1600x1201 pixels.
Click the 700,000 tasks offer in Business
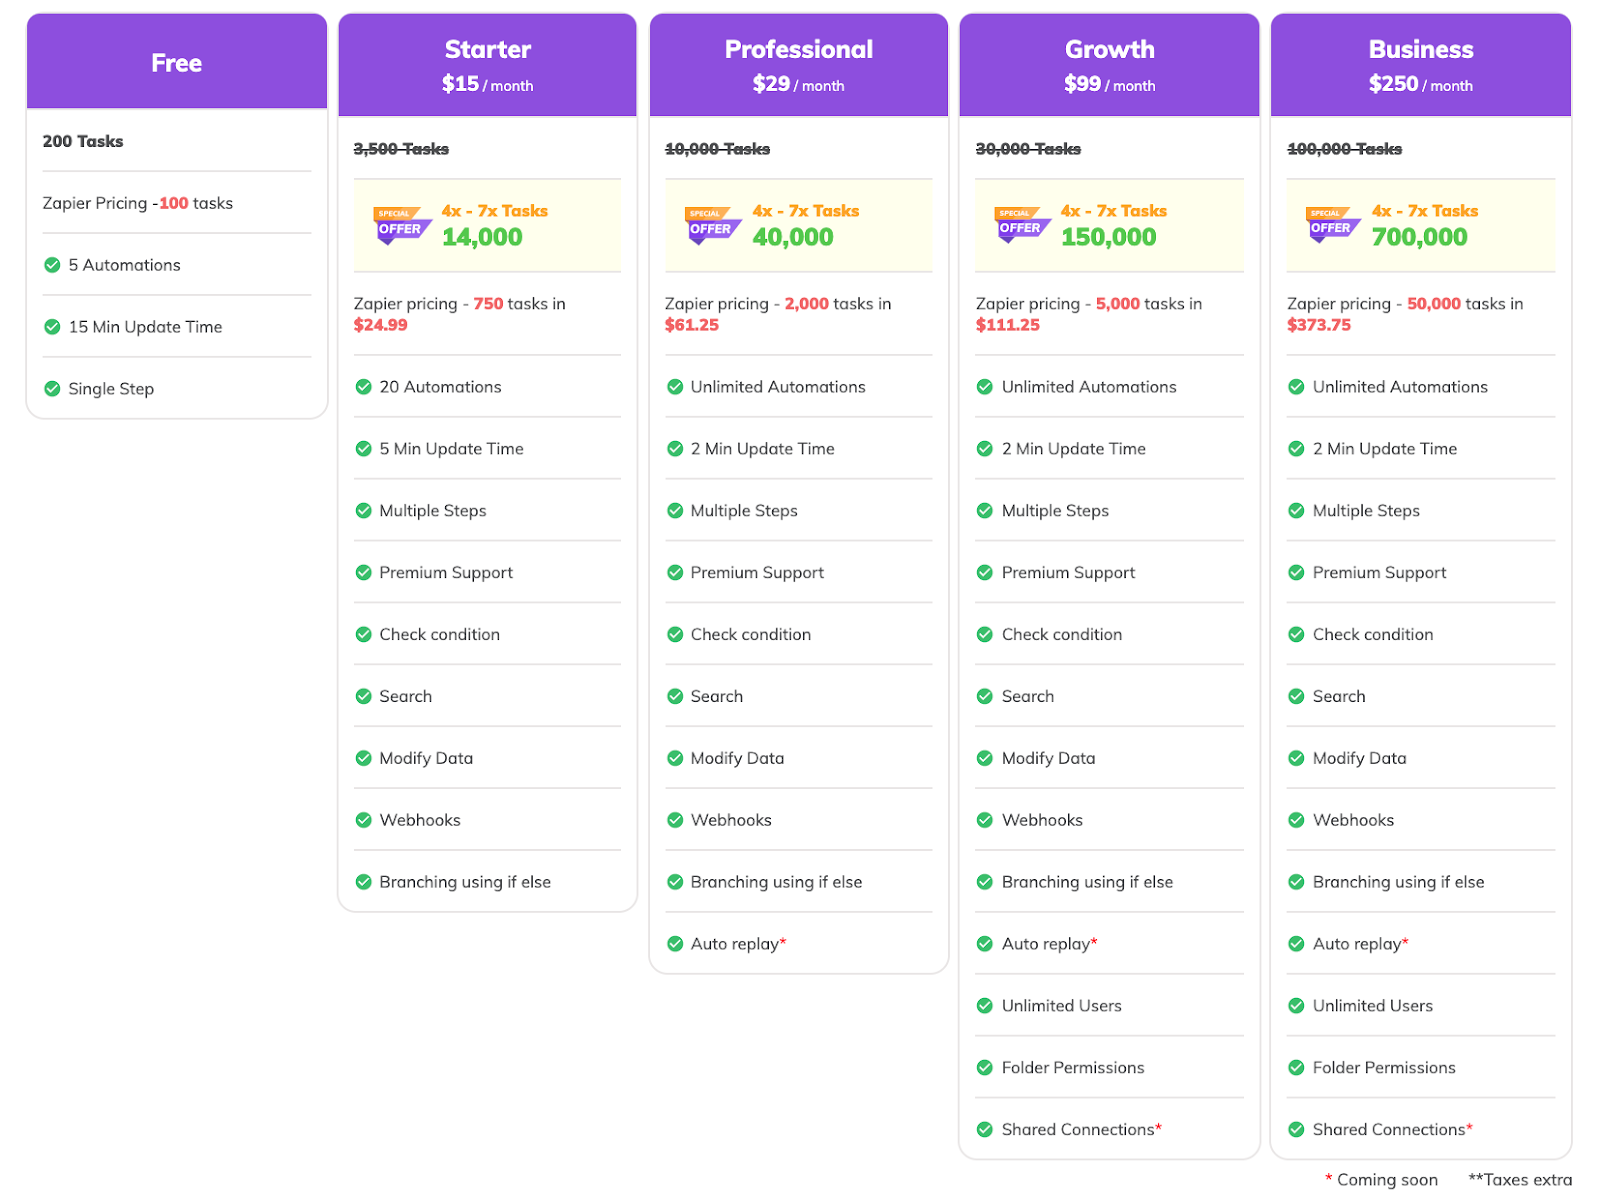(x=1419, y=238)
